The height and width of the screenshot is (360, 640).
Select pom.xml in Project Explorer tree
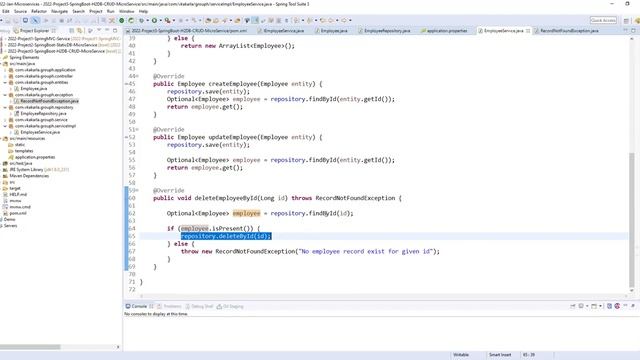tap(18, 213)
